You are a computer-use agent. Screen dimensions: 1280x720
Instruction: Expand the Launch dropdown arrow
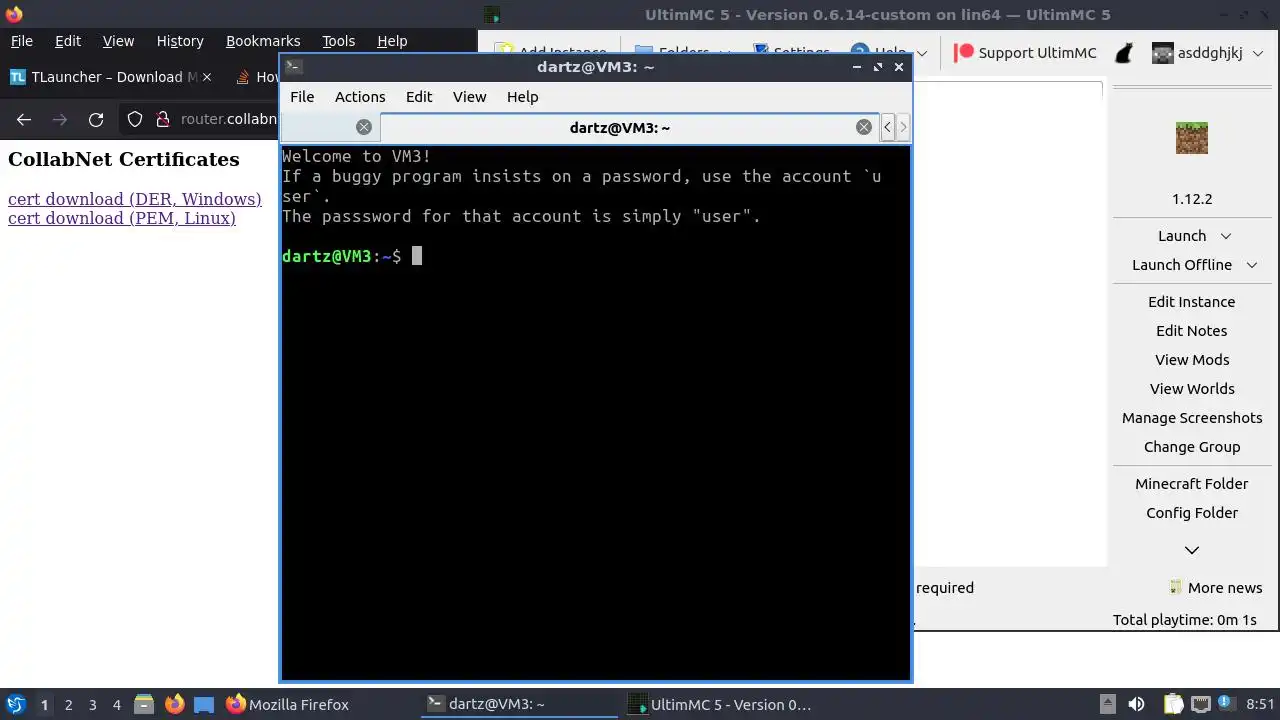[x=1225, y=236]
